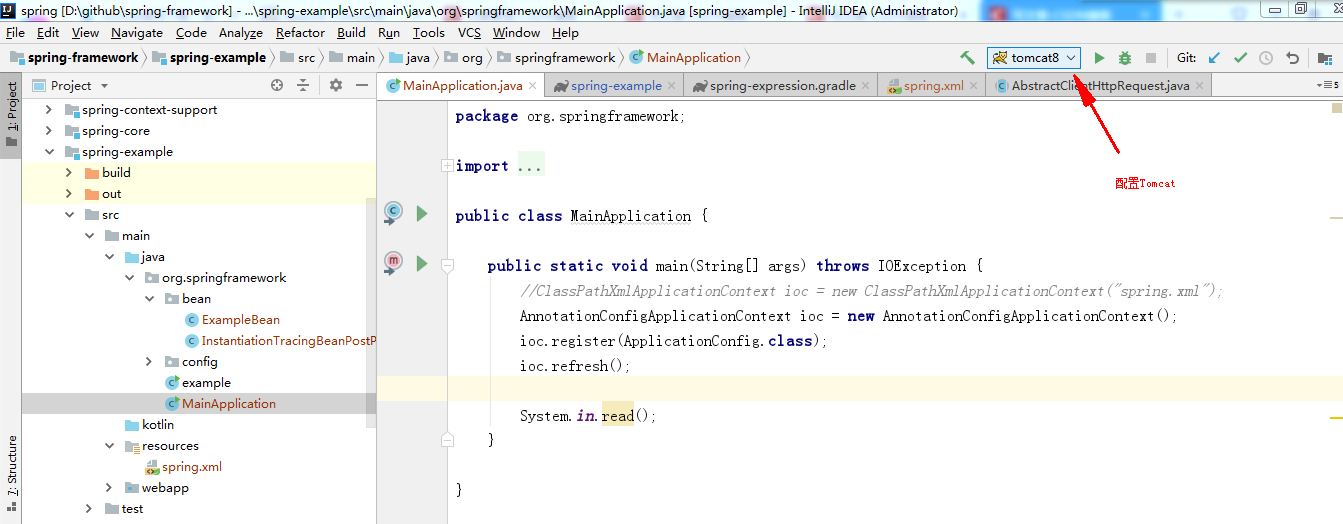Image resolution: width=1343 pixels, height=524 pixels.
Task: Close the spring.xml tab
Action: (974, 86)
